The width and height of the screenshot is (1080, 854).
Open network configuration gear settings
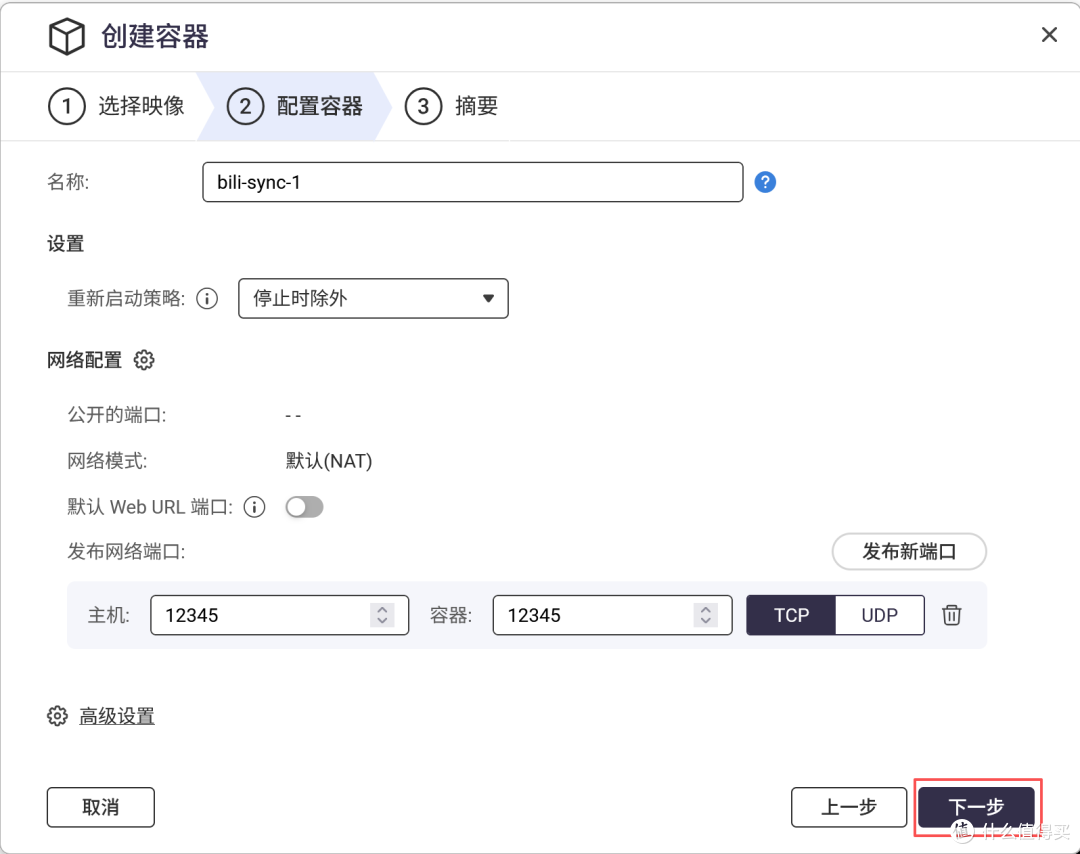(x=144, y=360)
